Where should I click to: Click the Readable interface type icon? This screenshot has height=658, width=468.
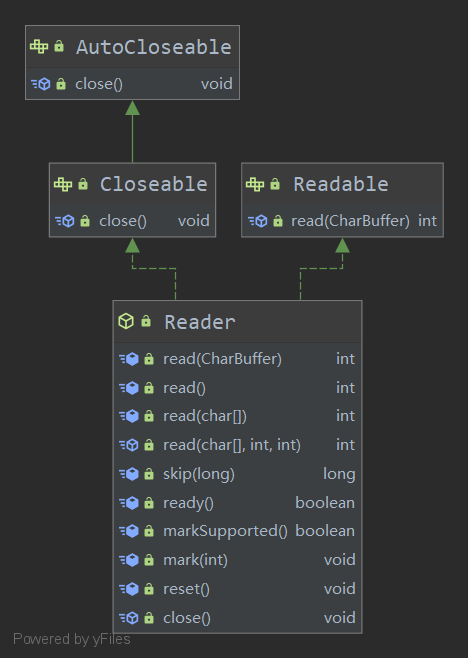tap(255, 184)
